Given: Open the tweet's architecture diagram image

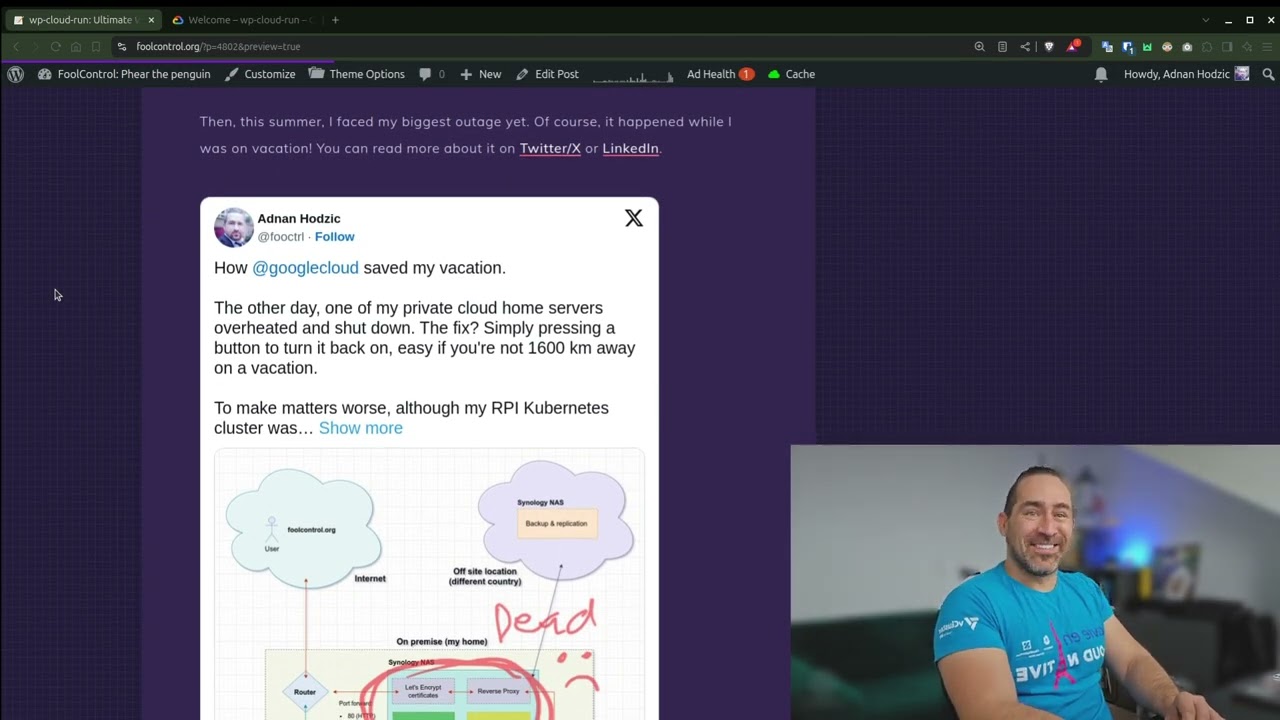Looking at the screenshot, I should pyautogui.click(x=429, y=585).
